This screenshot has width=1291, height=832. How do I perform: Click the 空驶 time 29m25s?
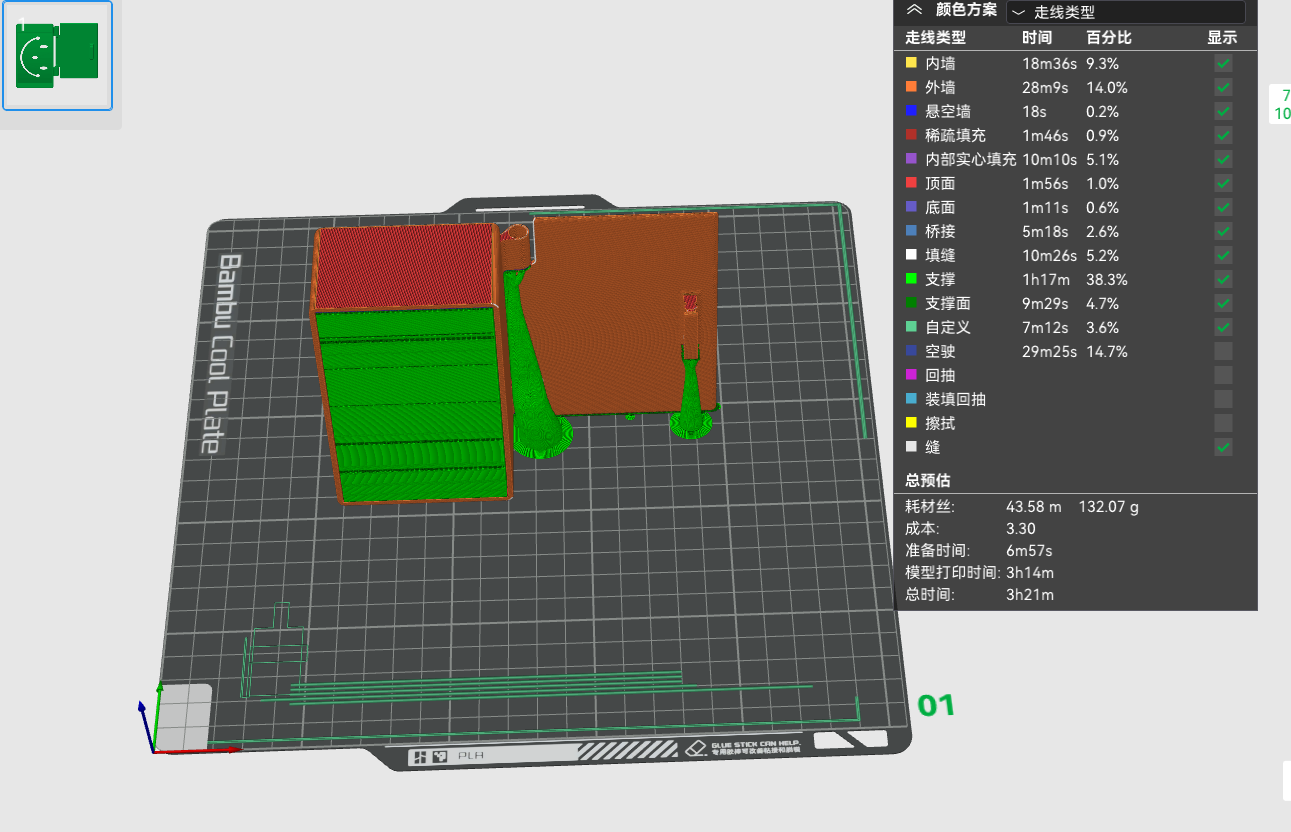point(1049,352)
